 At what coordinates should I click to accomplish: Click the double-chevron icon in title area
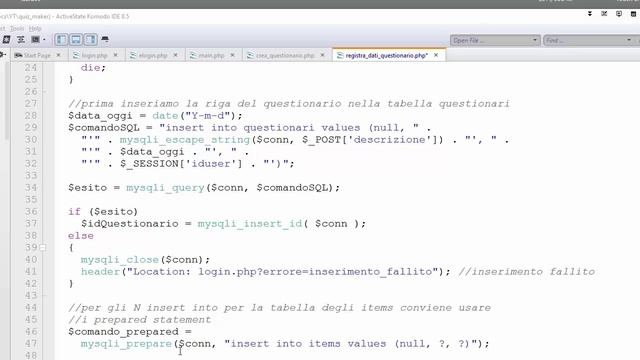590,14
